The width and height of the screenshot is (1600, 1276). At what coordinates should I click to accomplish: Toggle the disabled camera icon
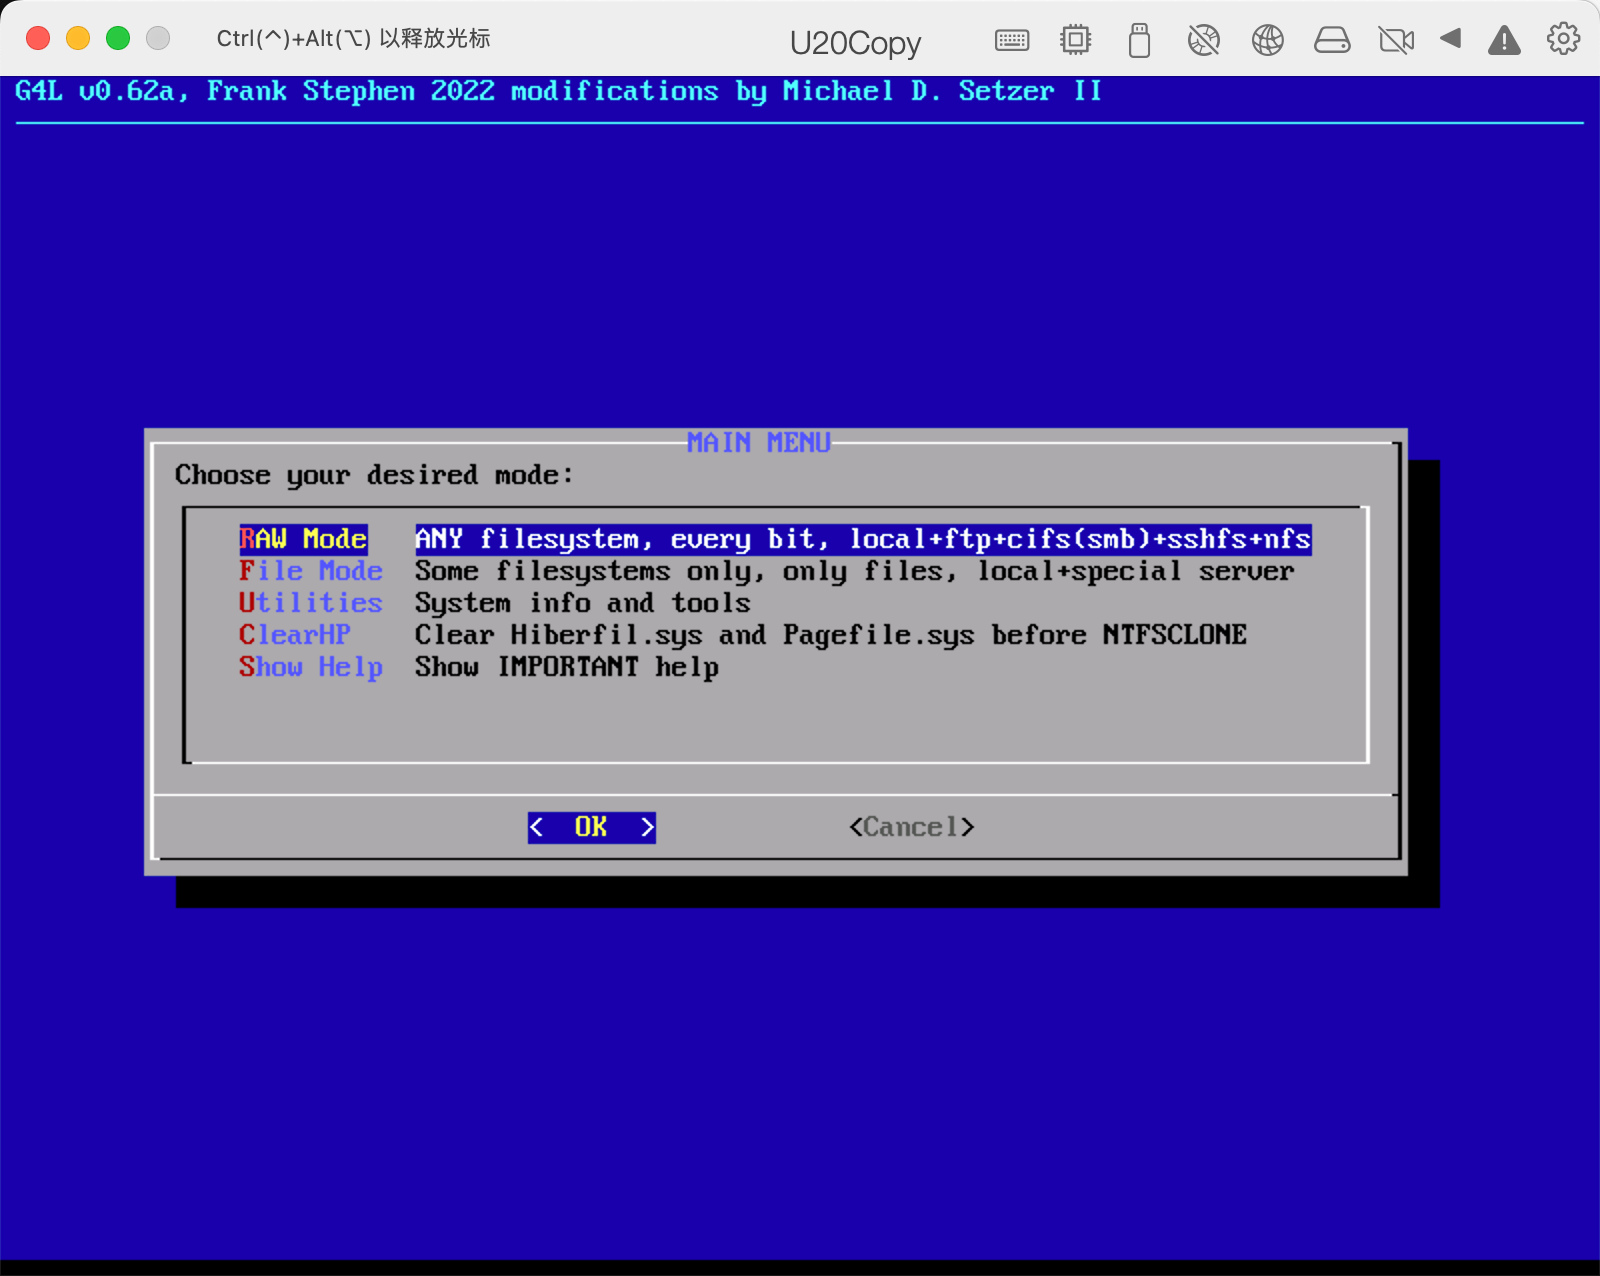(1396, 40)
